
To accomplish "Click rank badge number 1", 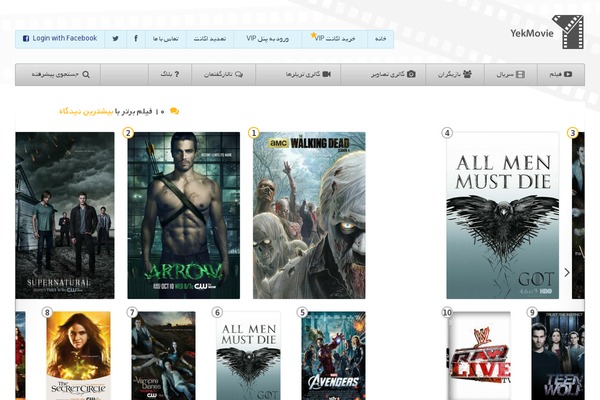I will (x=253, y=133).
